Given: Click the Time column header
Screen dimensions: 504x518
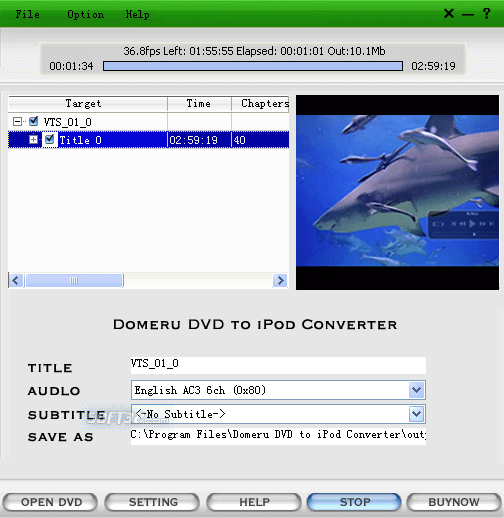Looking at the screenshot, I should pyautogui.click(x=199, y=104).
